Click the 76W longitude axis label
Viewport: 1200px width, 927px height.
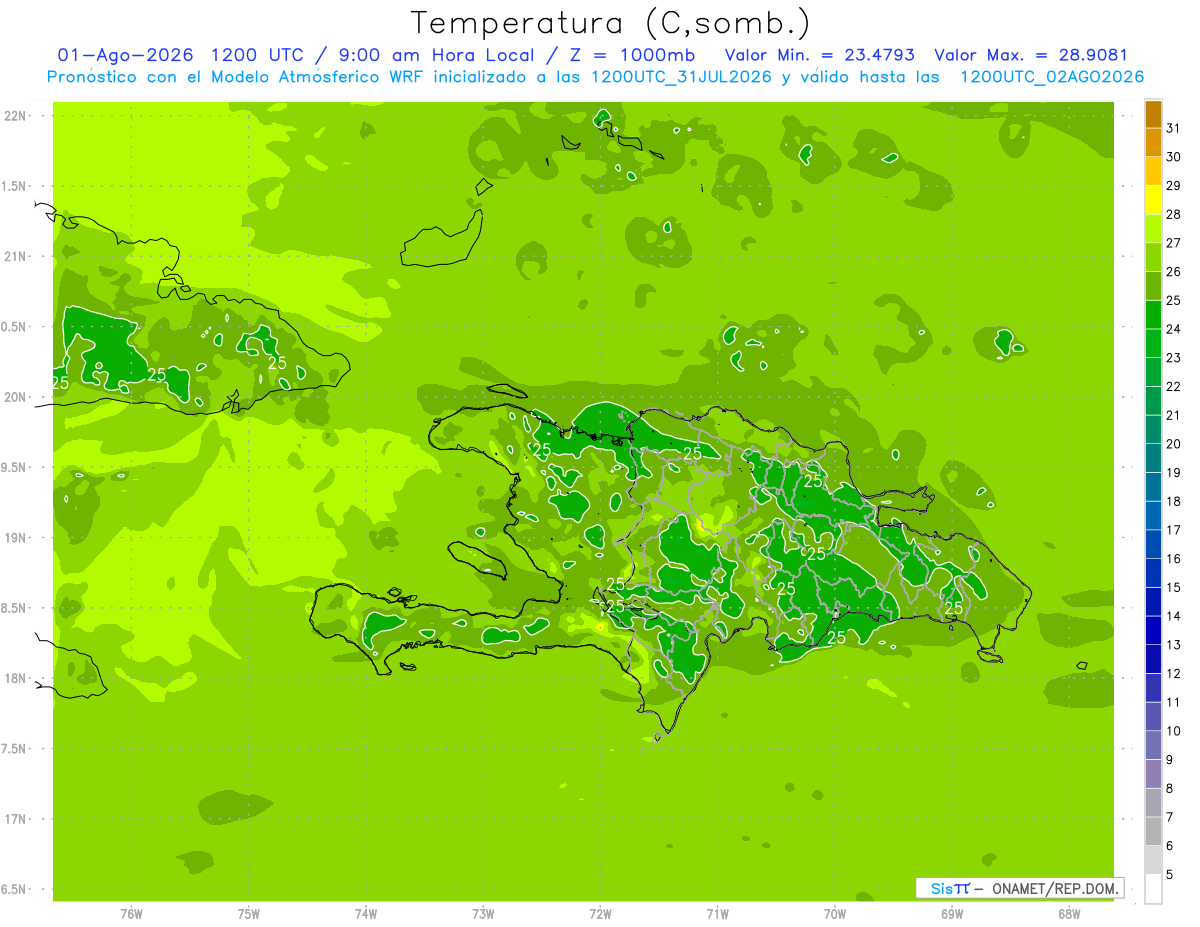tap(131, 913)
